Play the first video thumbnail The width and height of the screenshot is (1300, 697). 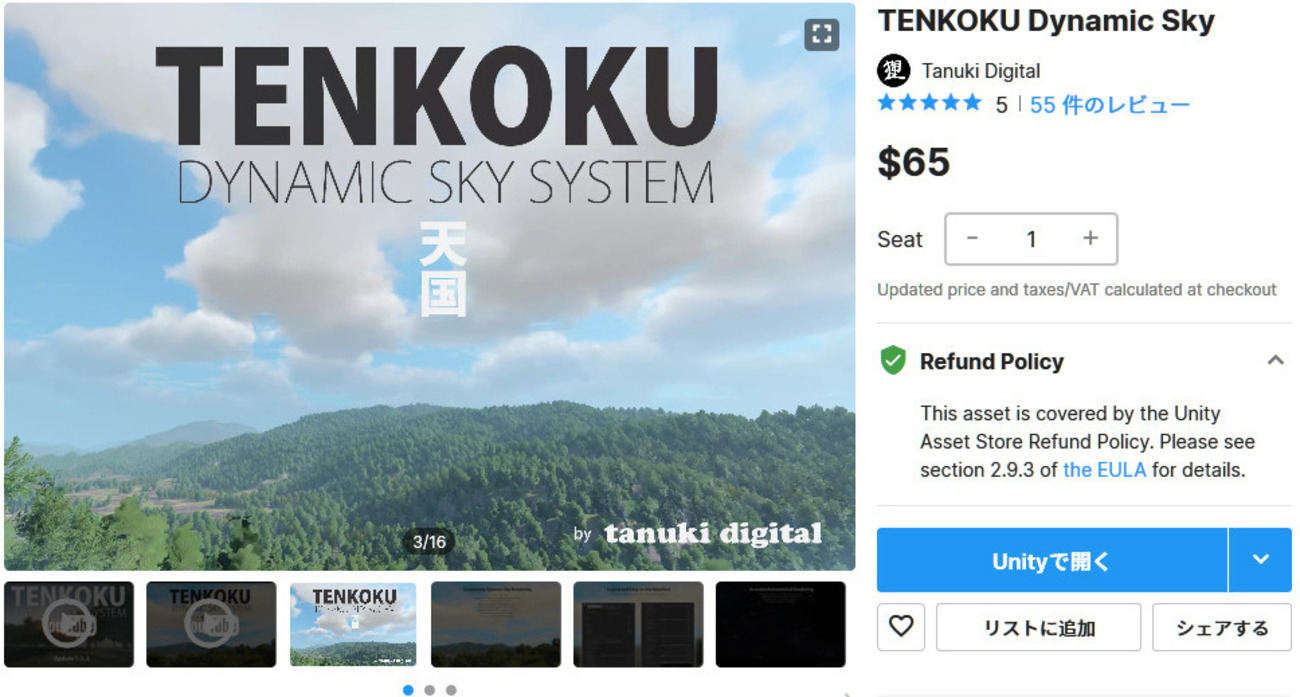coord(69,624)
